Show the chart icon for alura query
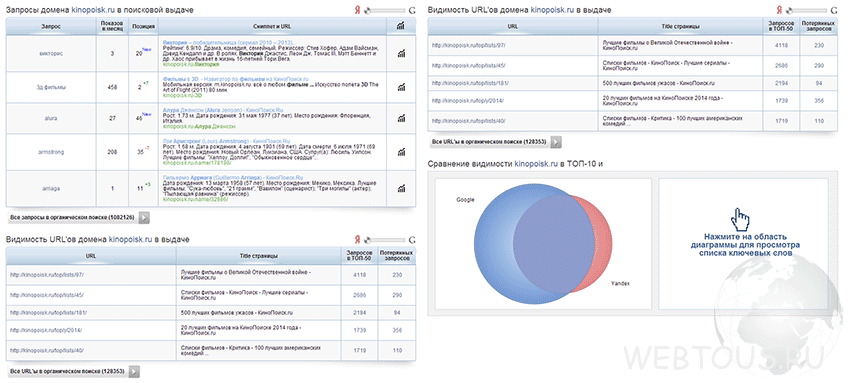Screen dimensions: 850x383 click(401, 119)
